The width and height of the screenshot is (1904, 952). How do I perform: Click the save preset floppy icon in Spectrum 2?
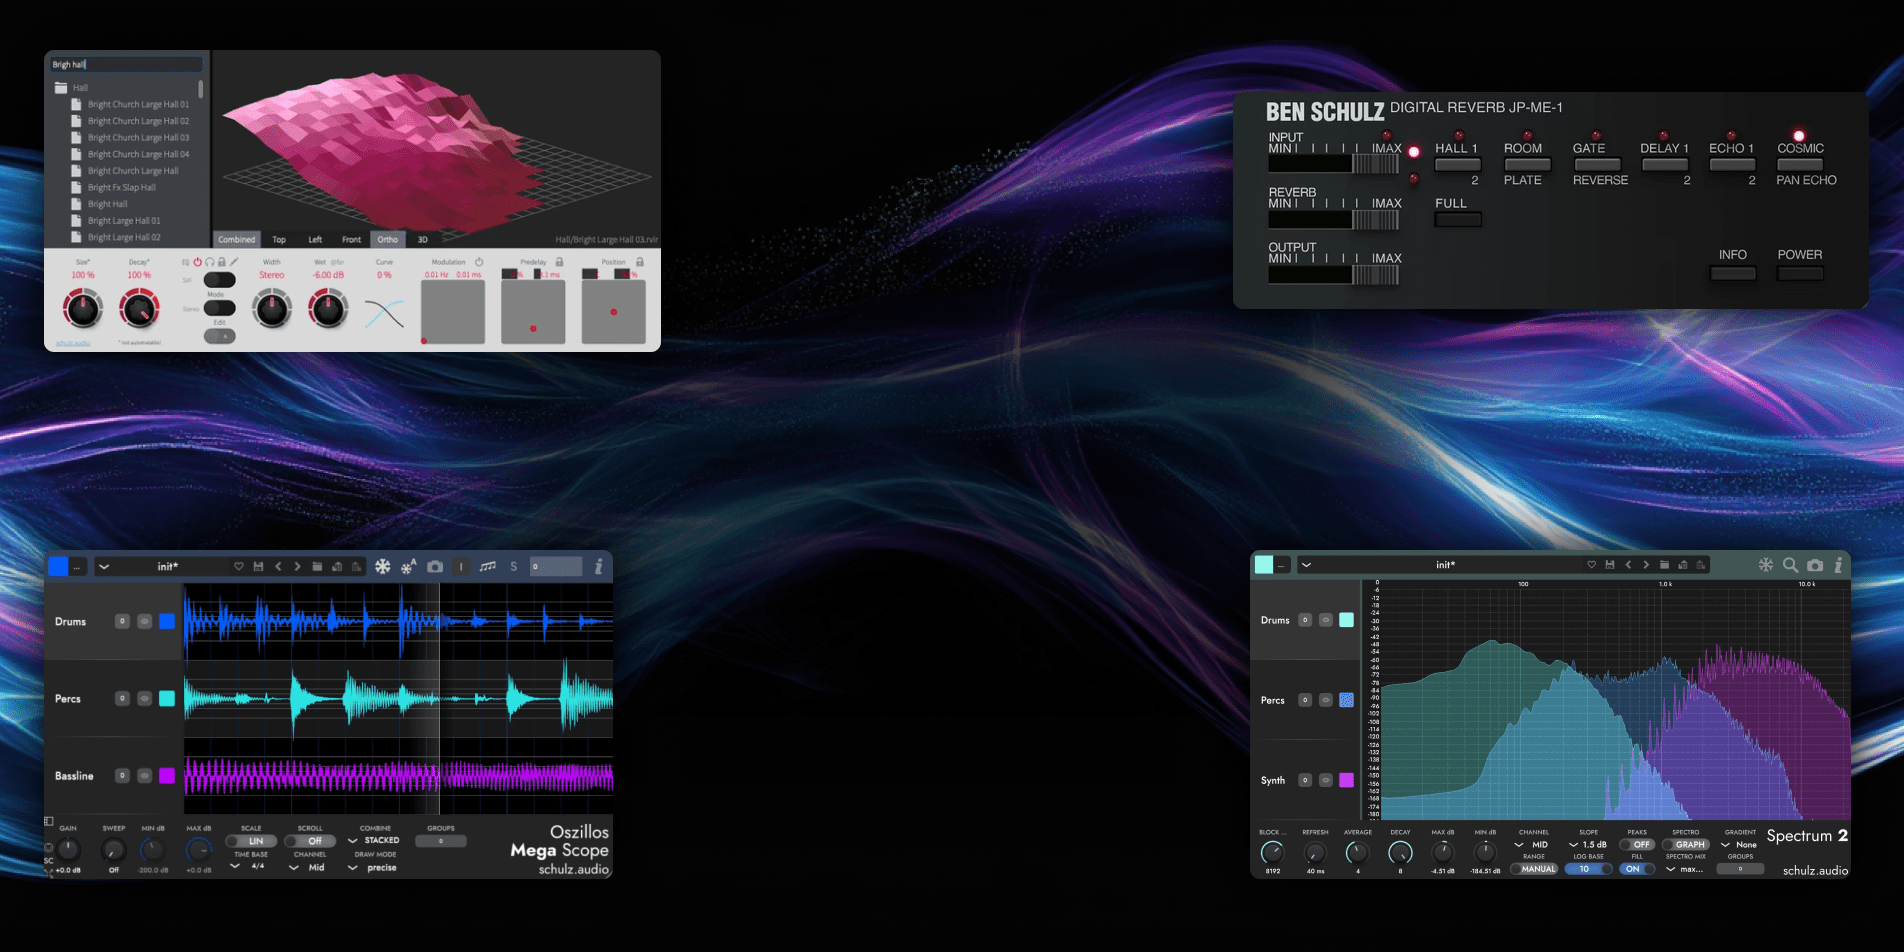click(x=1609, y=565)
